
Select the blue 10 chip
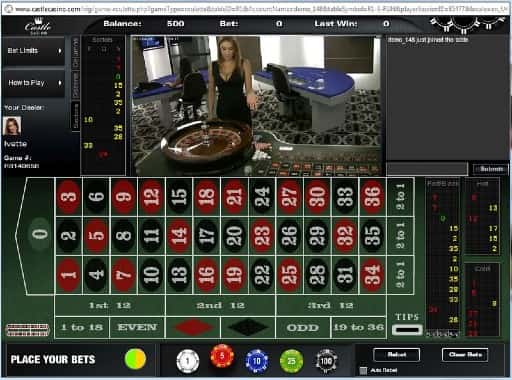tap(257, 361)
